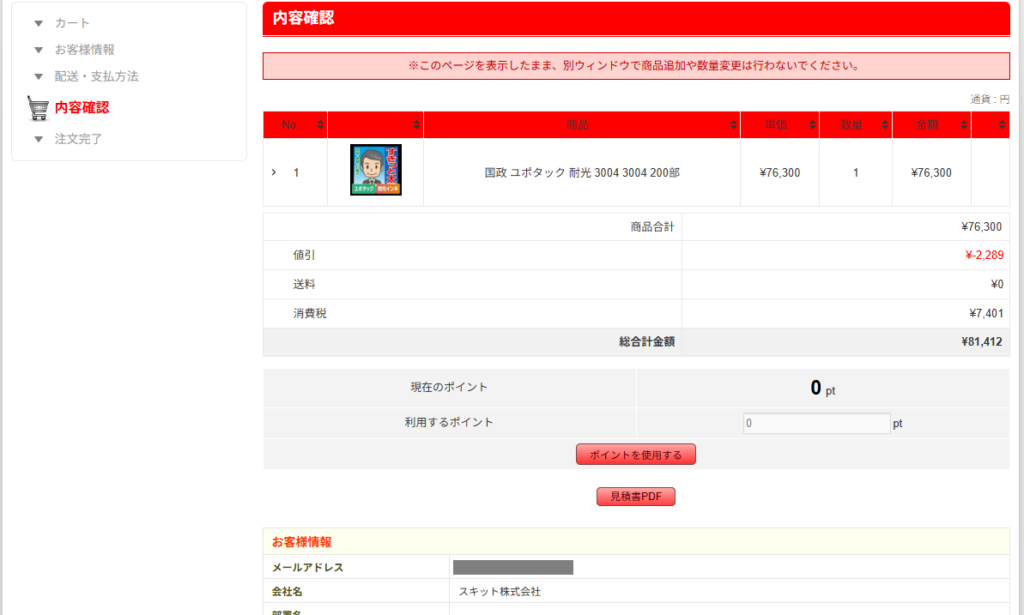Go to カート step in sidebar

(72, 24)
